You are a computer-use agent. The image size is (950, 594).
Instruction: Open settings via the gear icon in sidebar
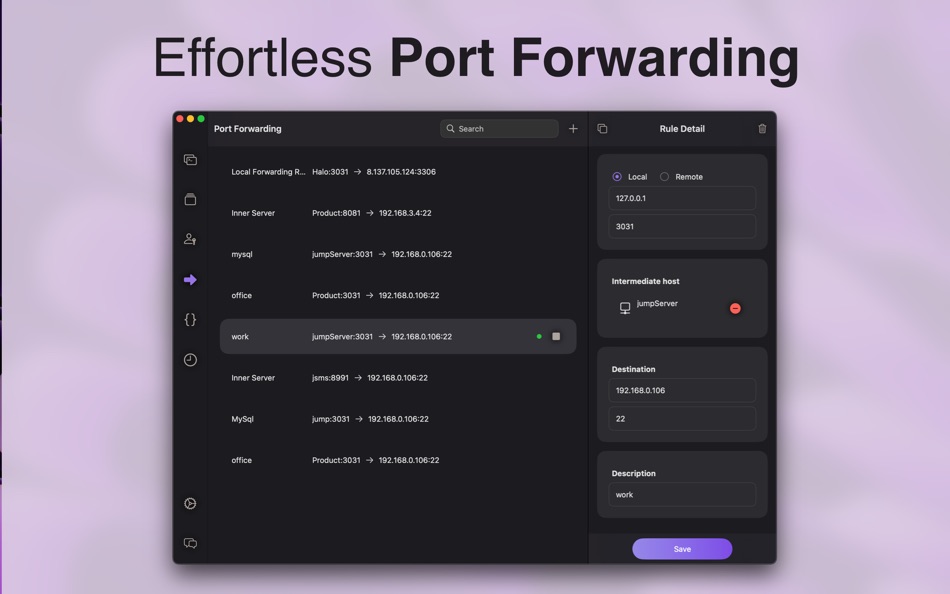[x=190, y=503]
